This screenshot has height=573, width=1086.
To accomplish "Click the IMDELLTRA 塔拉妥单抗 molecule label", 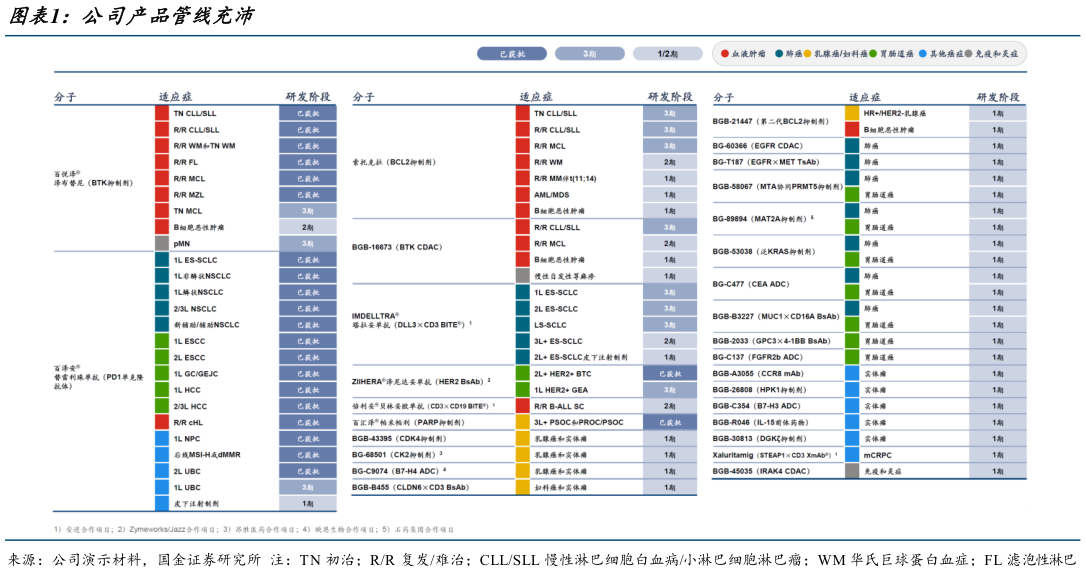I will (x=411, y=320).
